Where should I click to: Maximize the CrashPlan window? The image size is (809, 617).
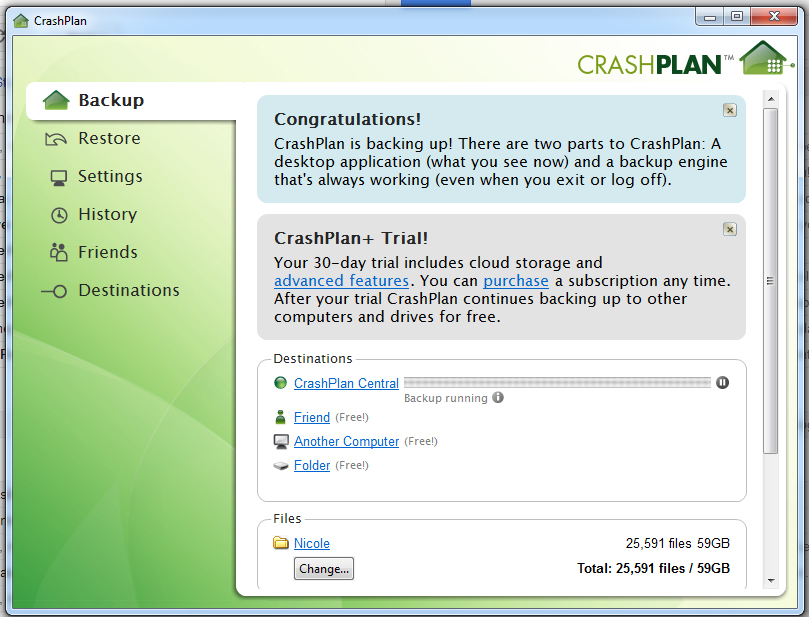pyautogui.click(x=737, y=17)
